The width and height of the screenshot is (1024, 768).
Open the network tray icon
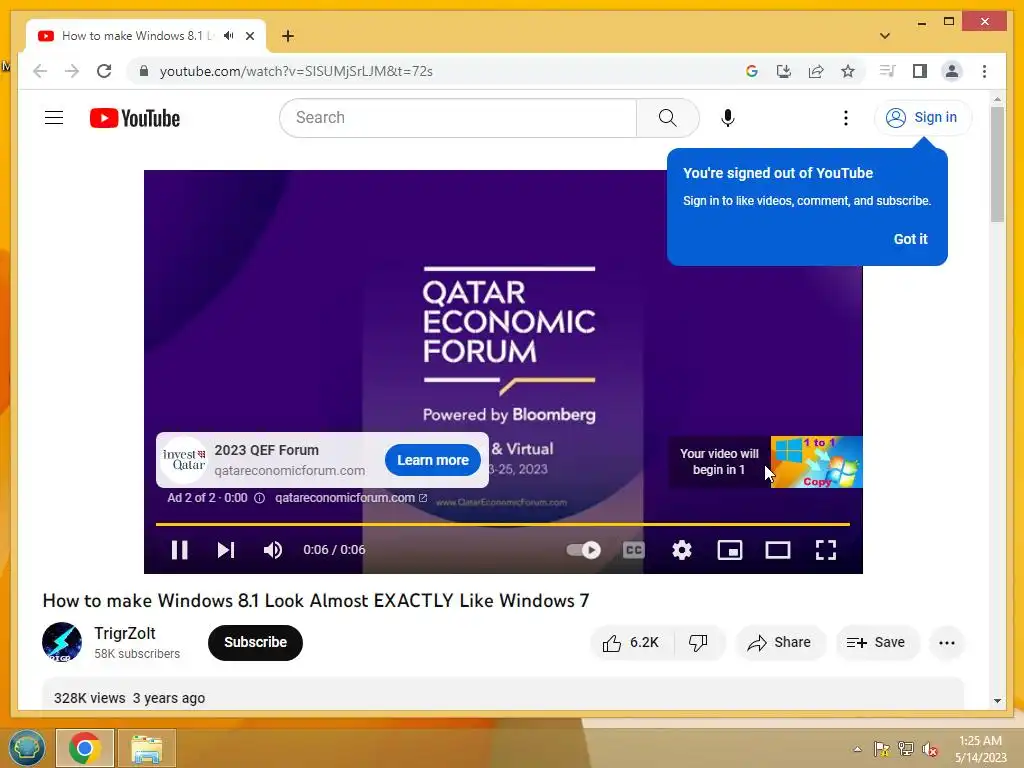pos(905,749)
